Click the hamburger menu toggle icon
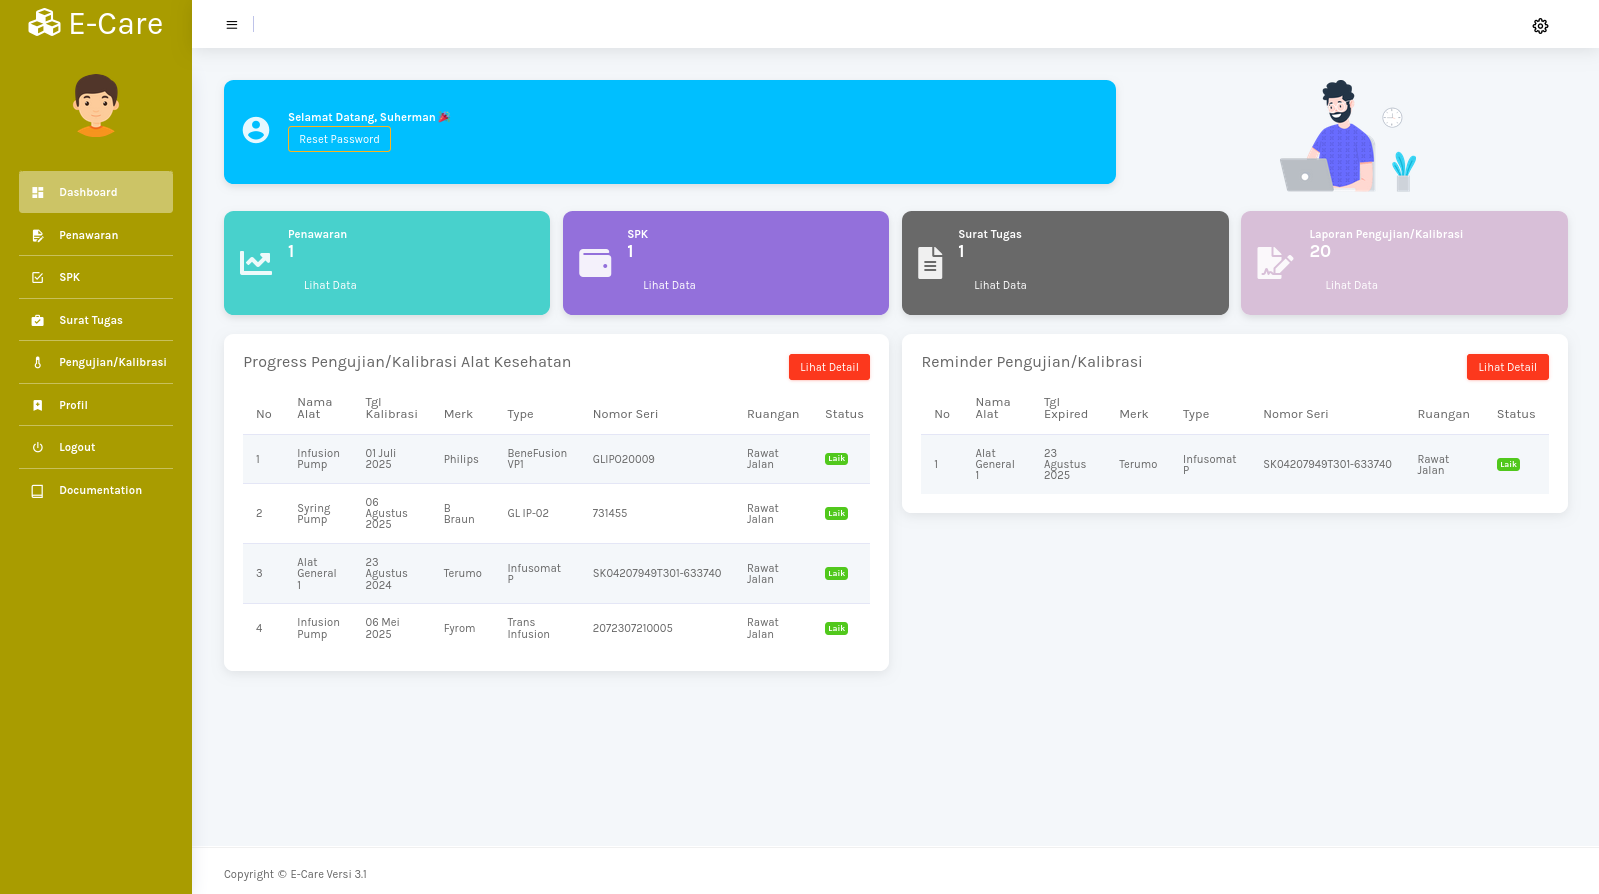 click(232, 25)
